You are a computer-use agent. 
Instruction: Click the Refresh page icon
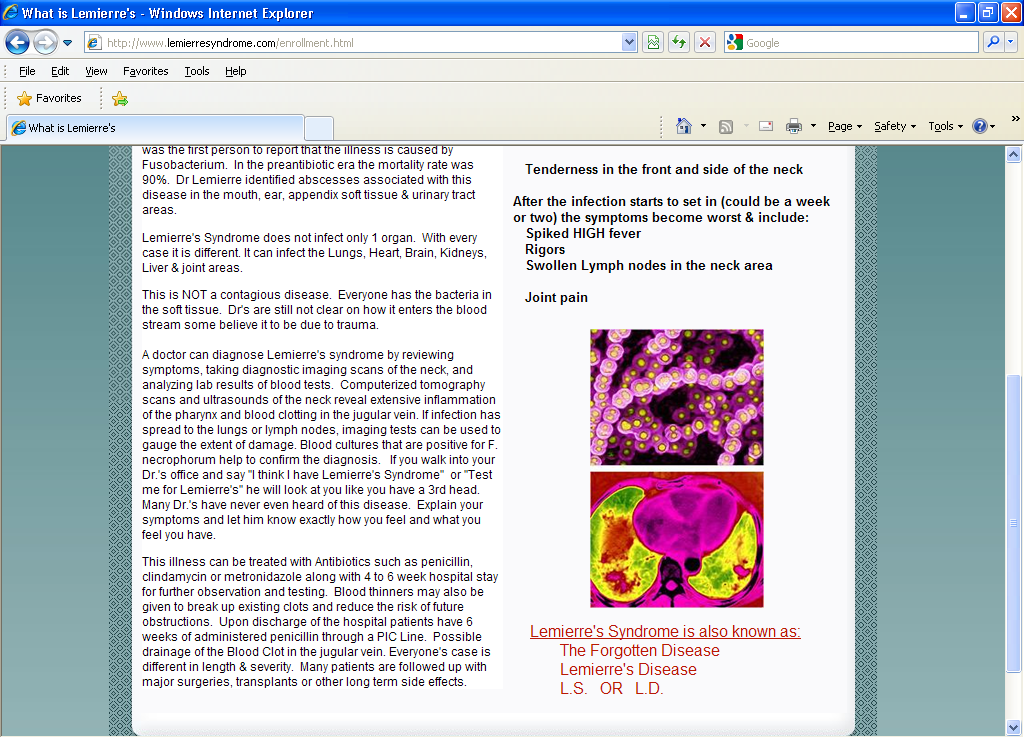tap(679, 43)
